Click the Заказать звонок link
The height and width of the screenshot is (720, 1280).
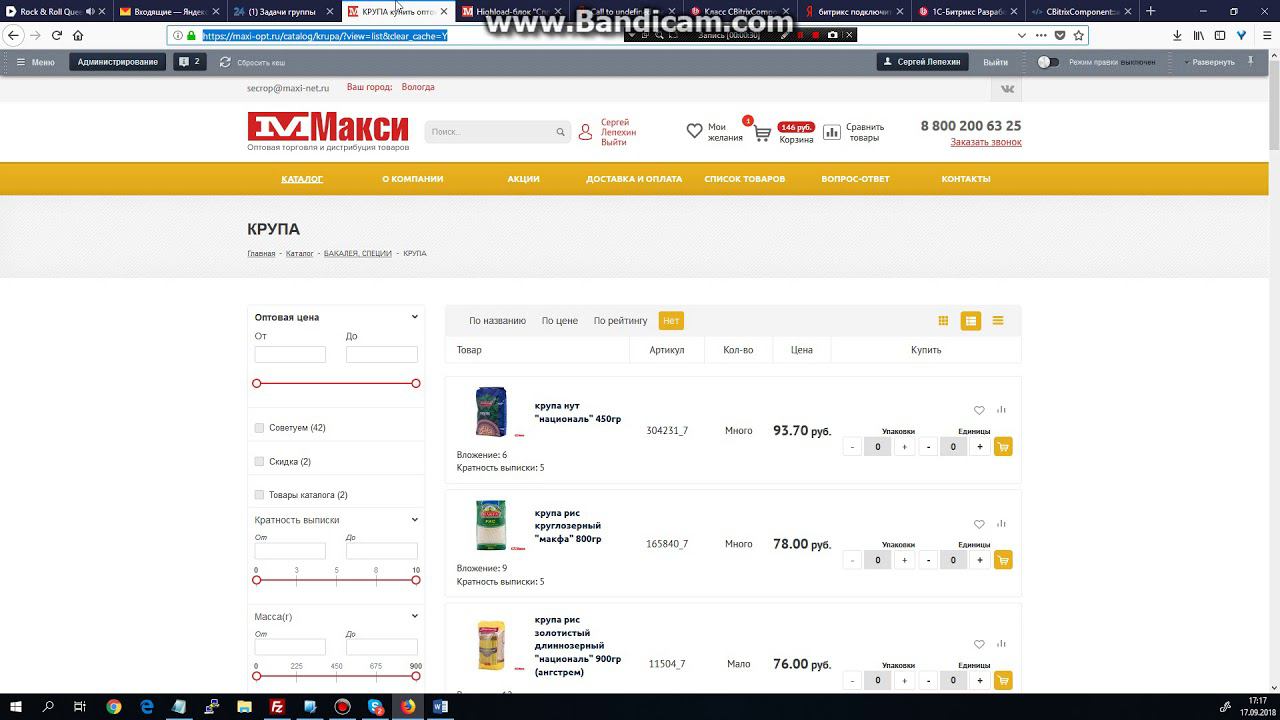pos(986,142)
